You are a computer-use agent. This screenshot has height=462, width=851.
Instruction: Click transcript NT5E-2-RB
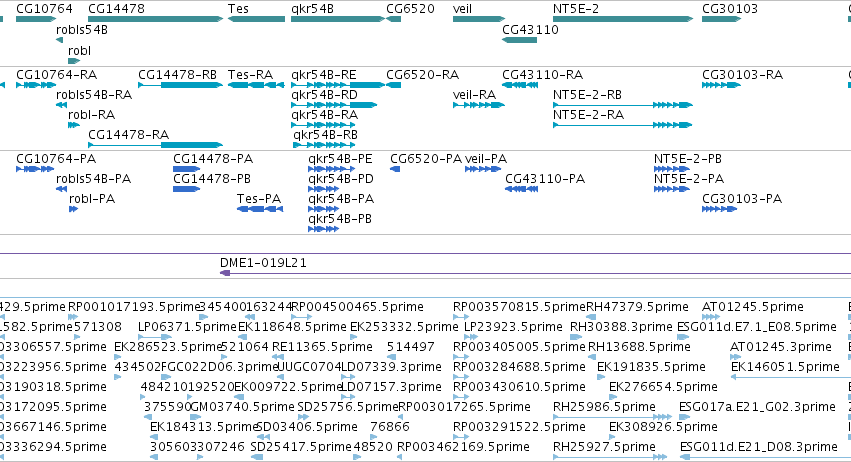[x=587, y=94]
